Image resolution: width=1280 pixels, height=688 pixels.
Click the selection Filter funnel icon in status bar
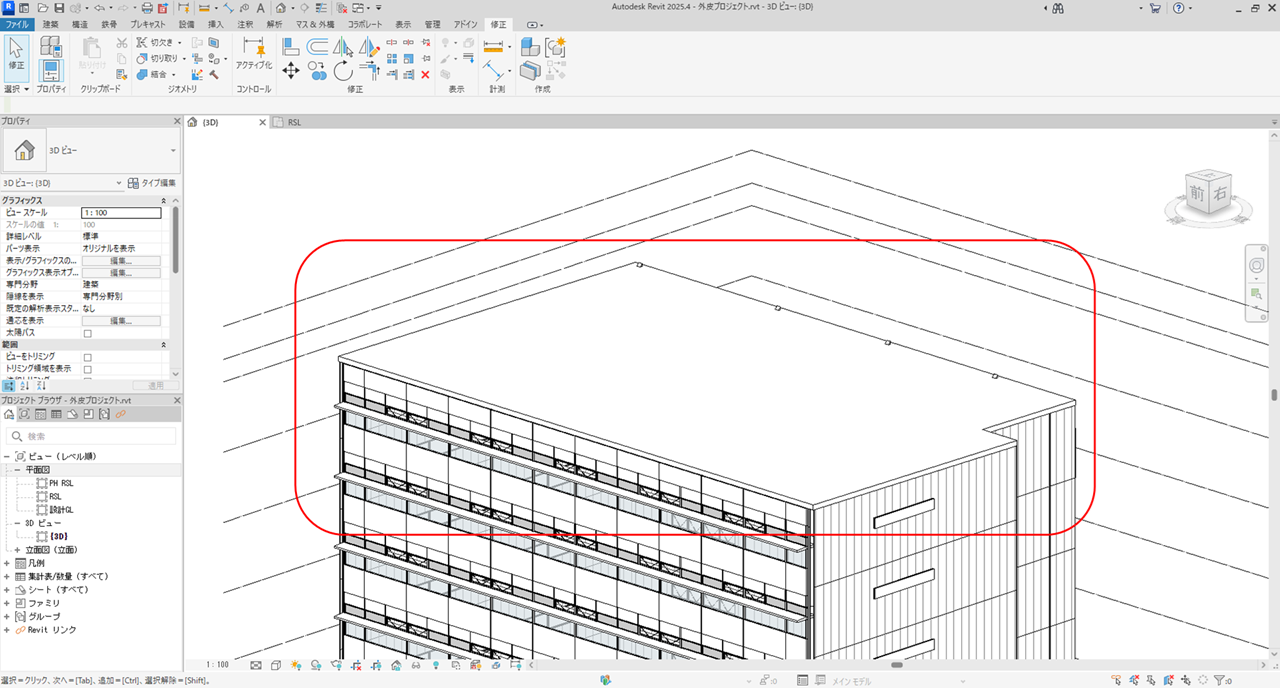pyautogui.click(x=1219, y=680)
